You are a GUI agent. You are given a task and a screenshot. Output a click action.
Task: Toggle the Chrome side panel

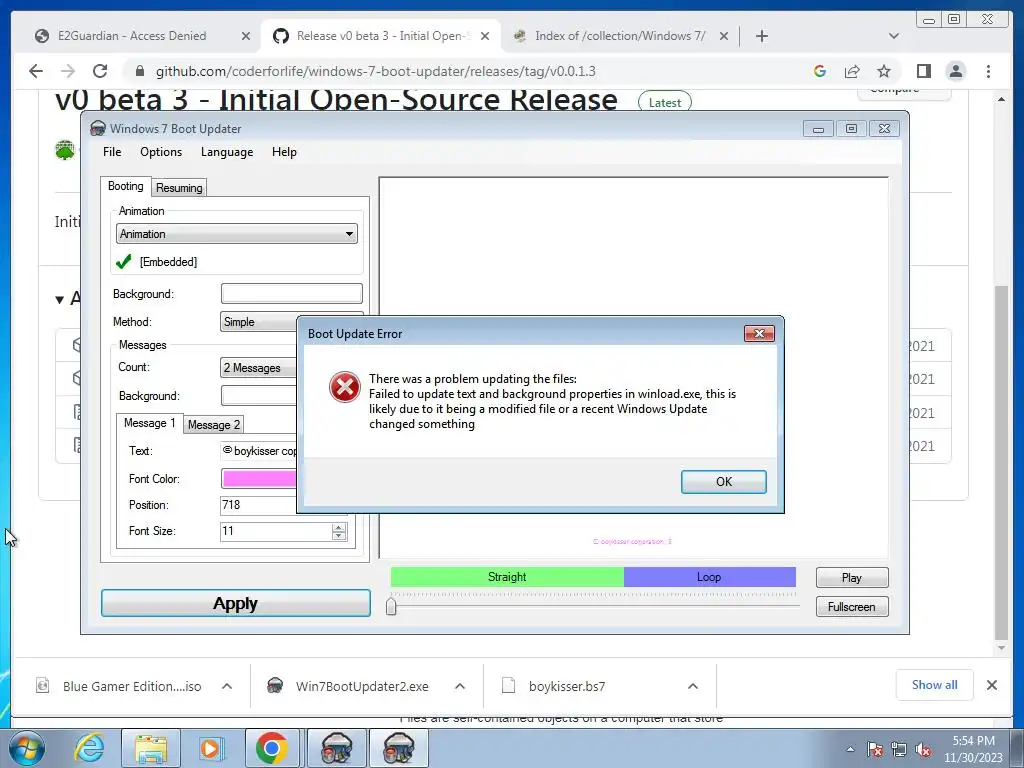point(923,71)
